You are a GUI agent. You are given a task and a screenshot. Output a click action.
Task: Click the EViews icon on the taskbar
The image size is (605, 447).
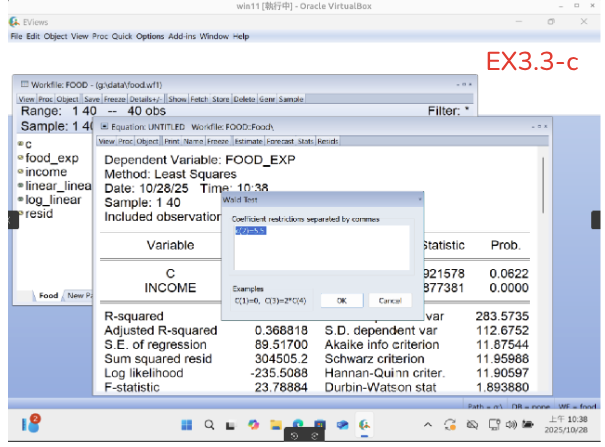366,425
